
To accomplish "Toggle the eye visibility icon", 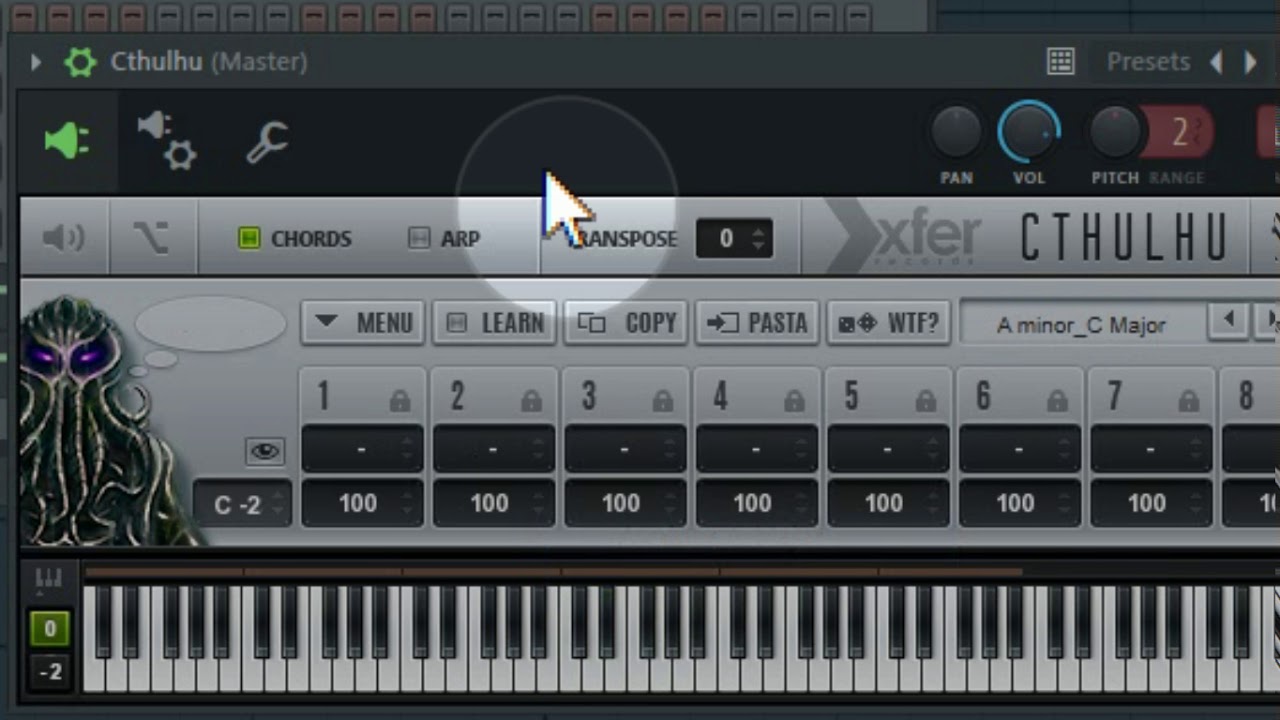I will pos(265,452).
